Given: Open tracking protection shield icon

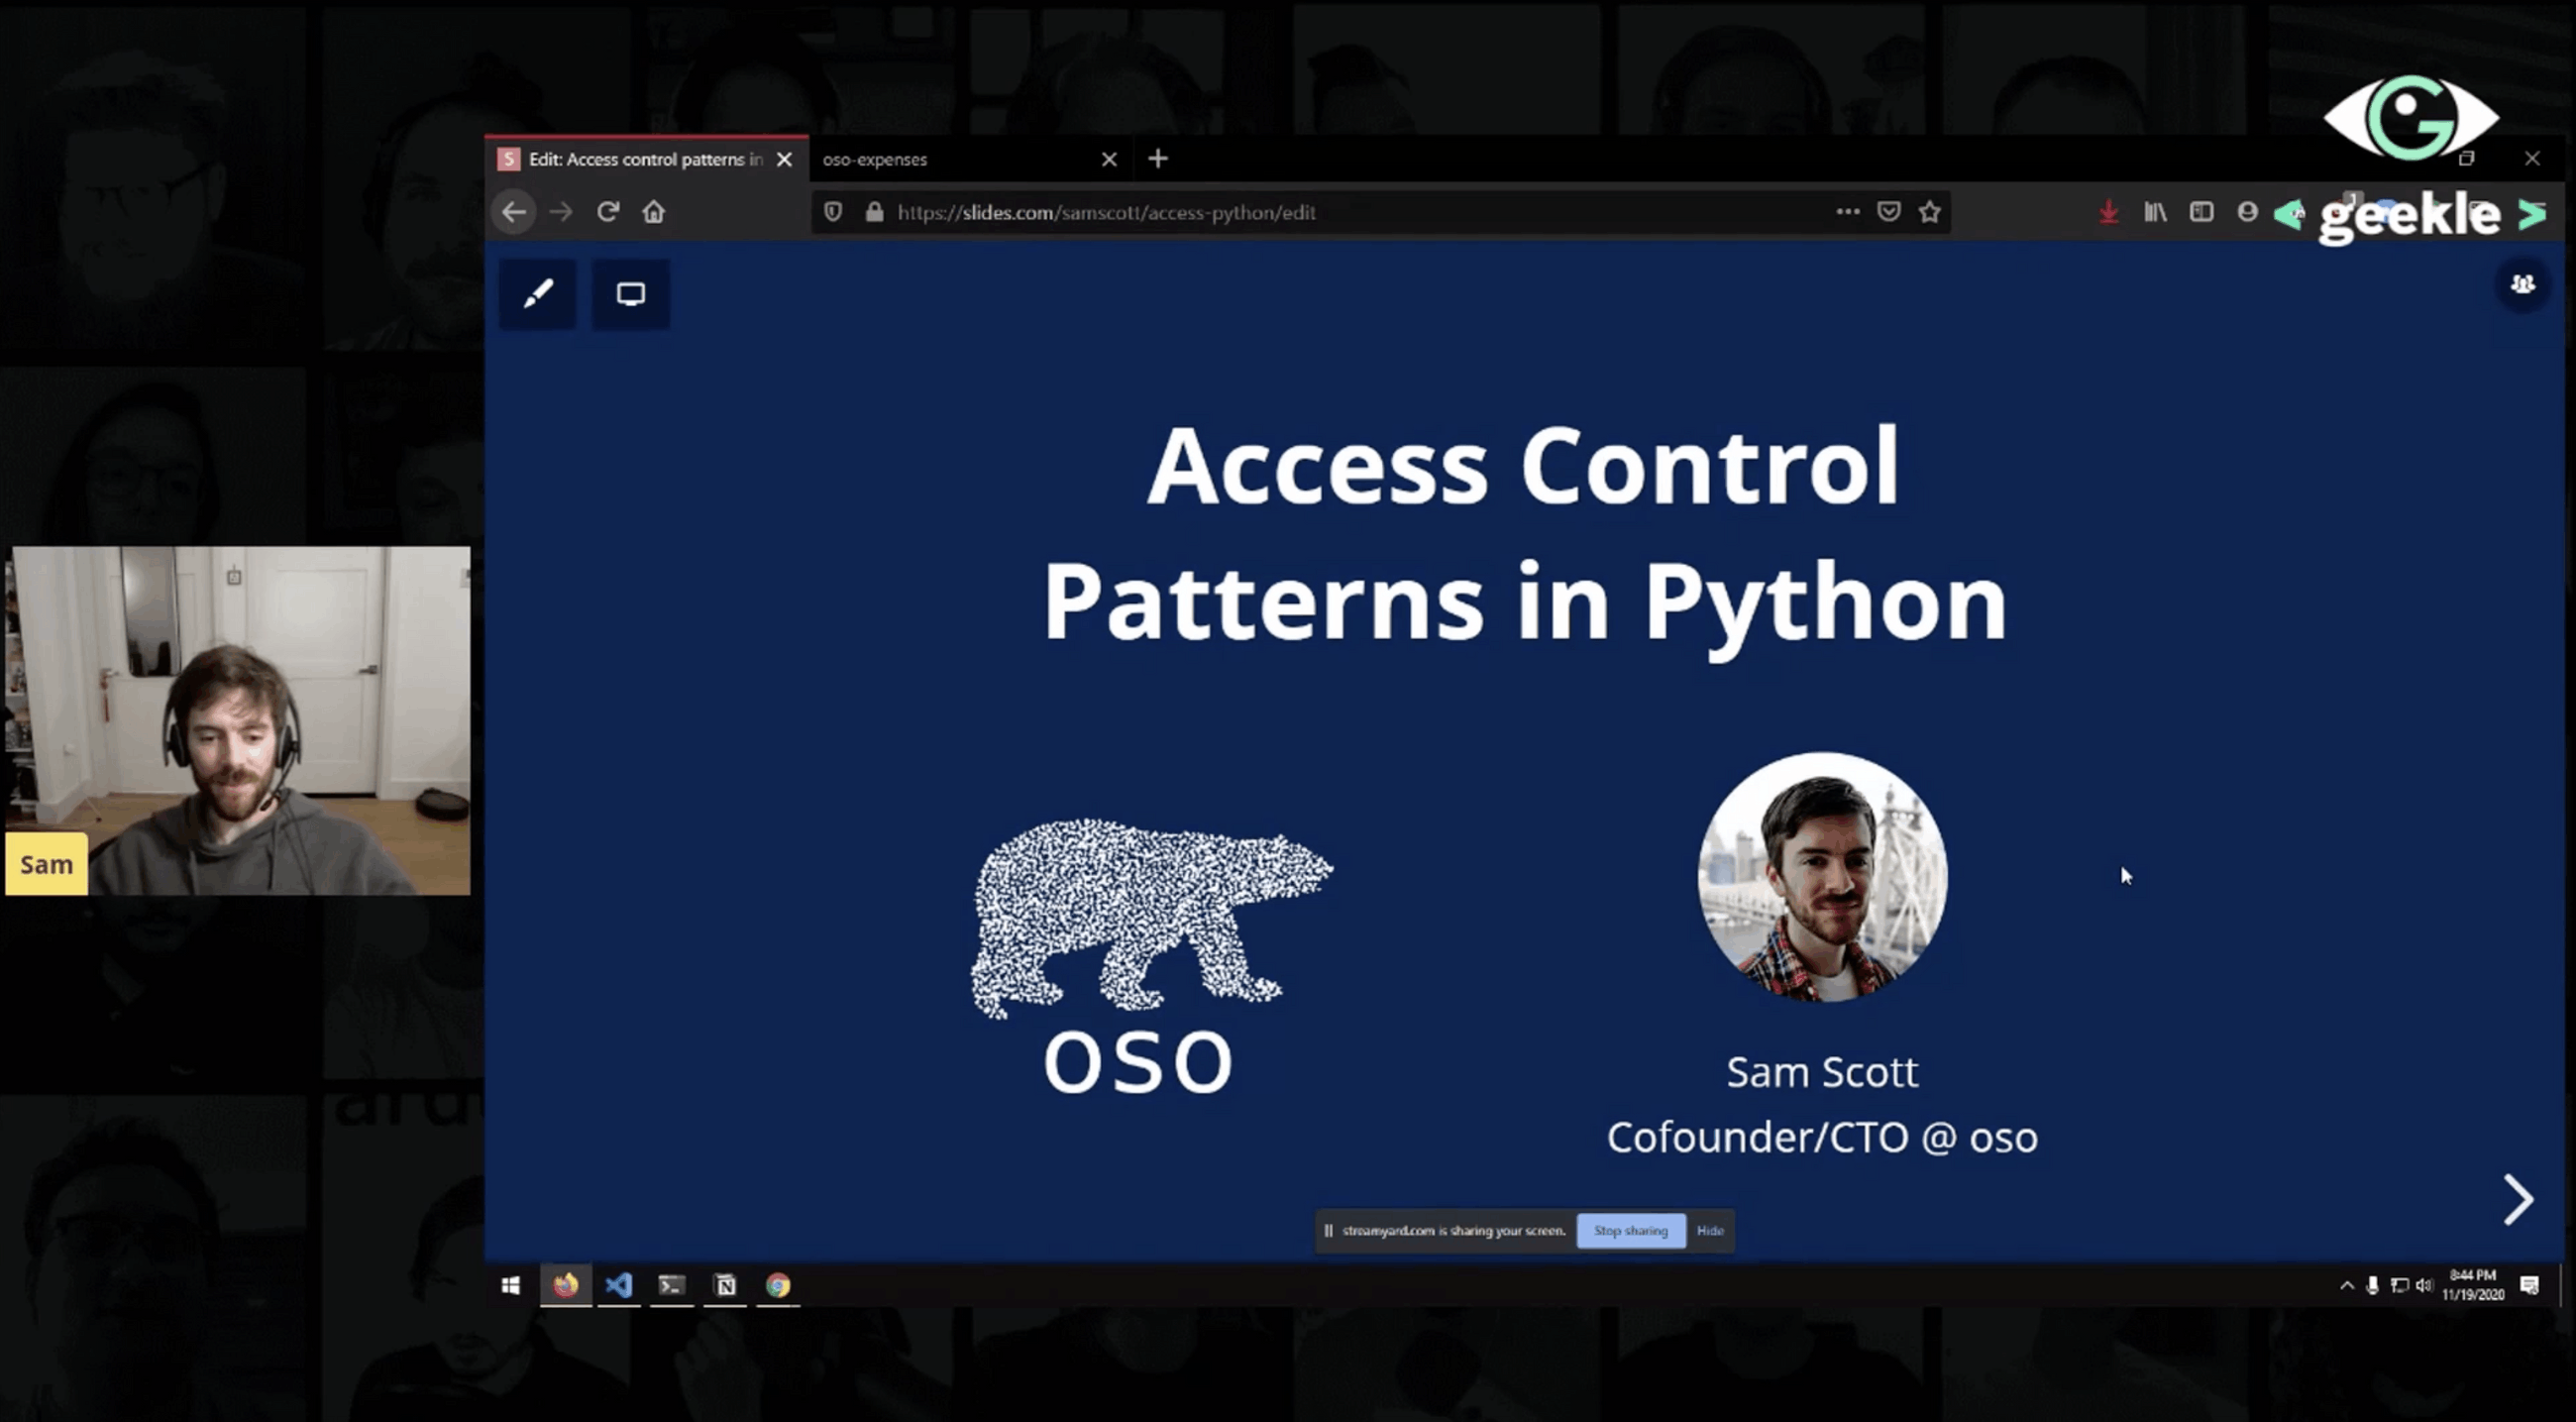Looking at the screenshot, I should tap(833, 212).
